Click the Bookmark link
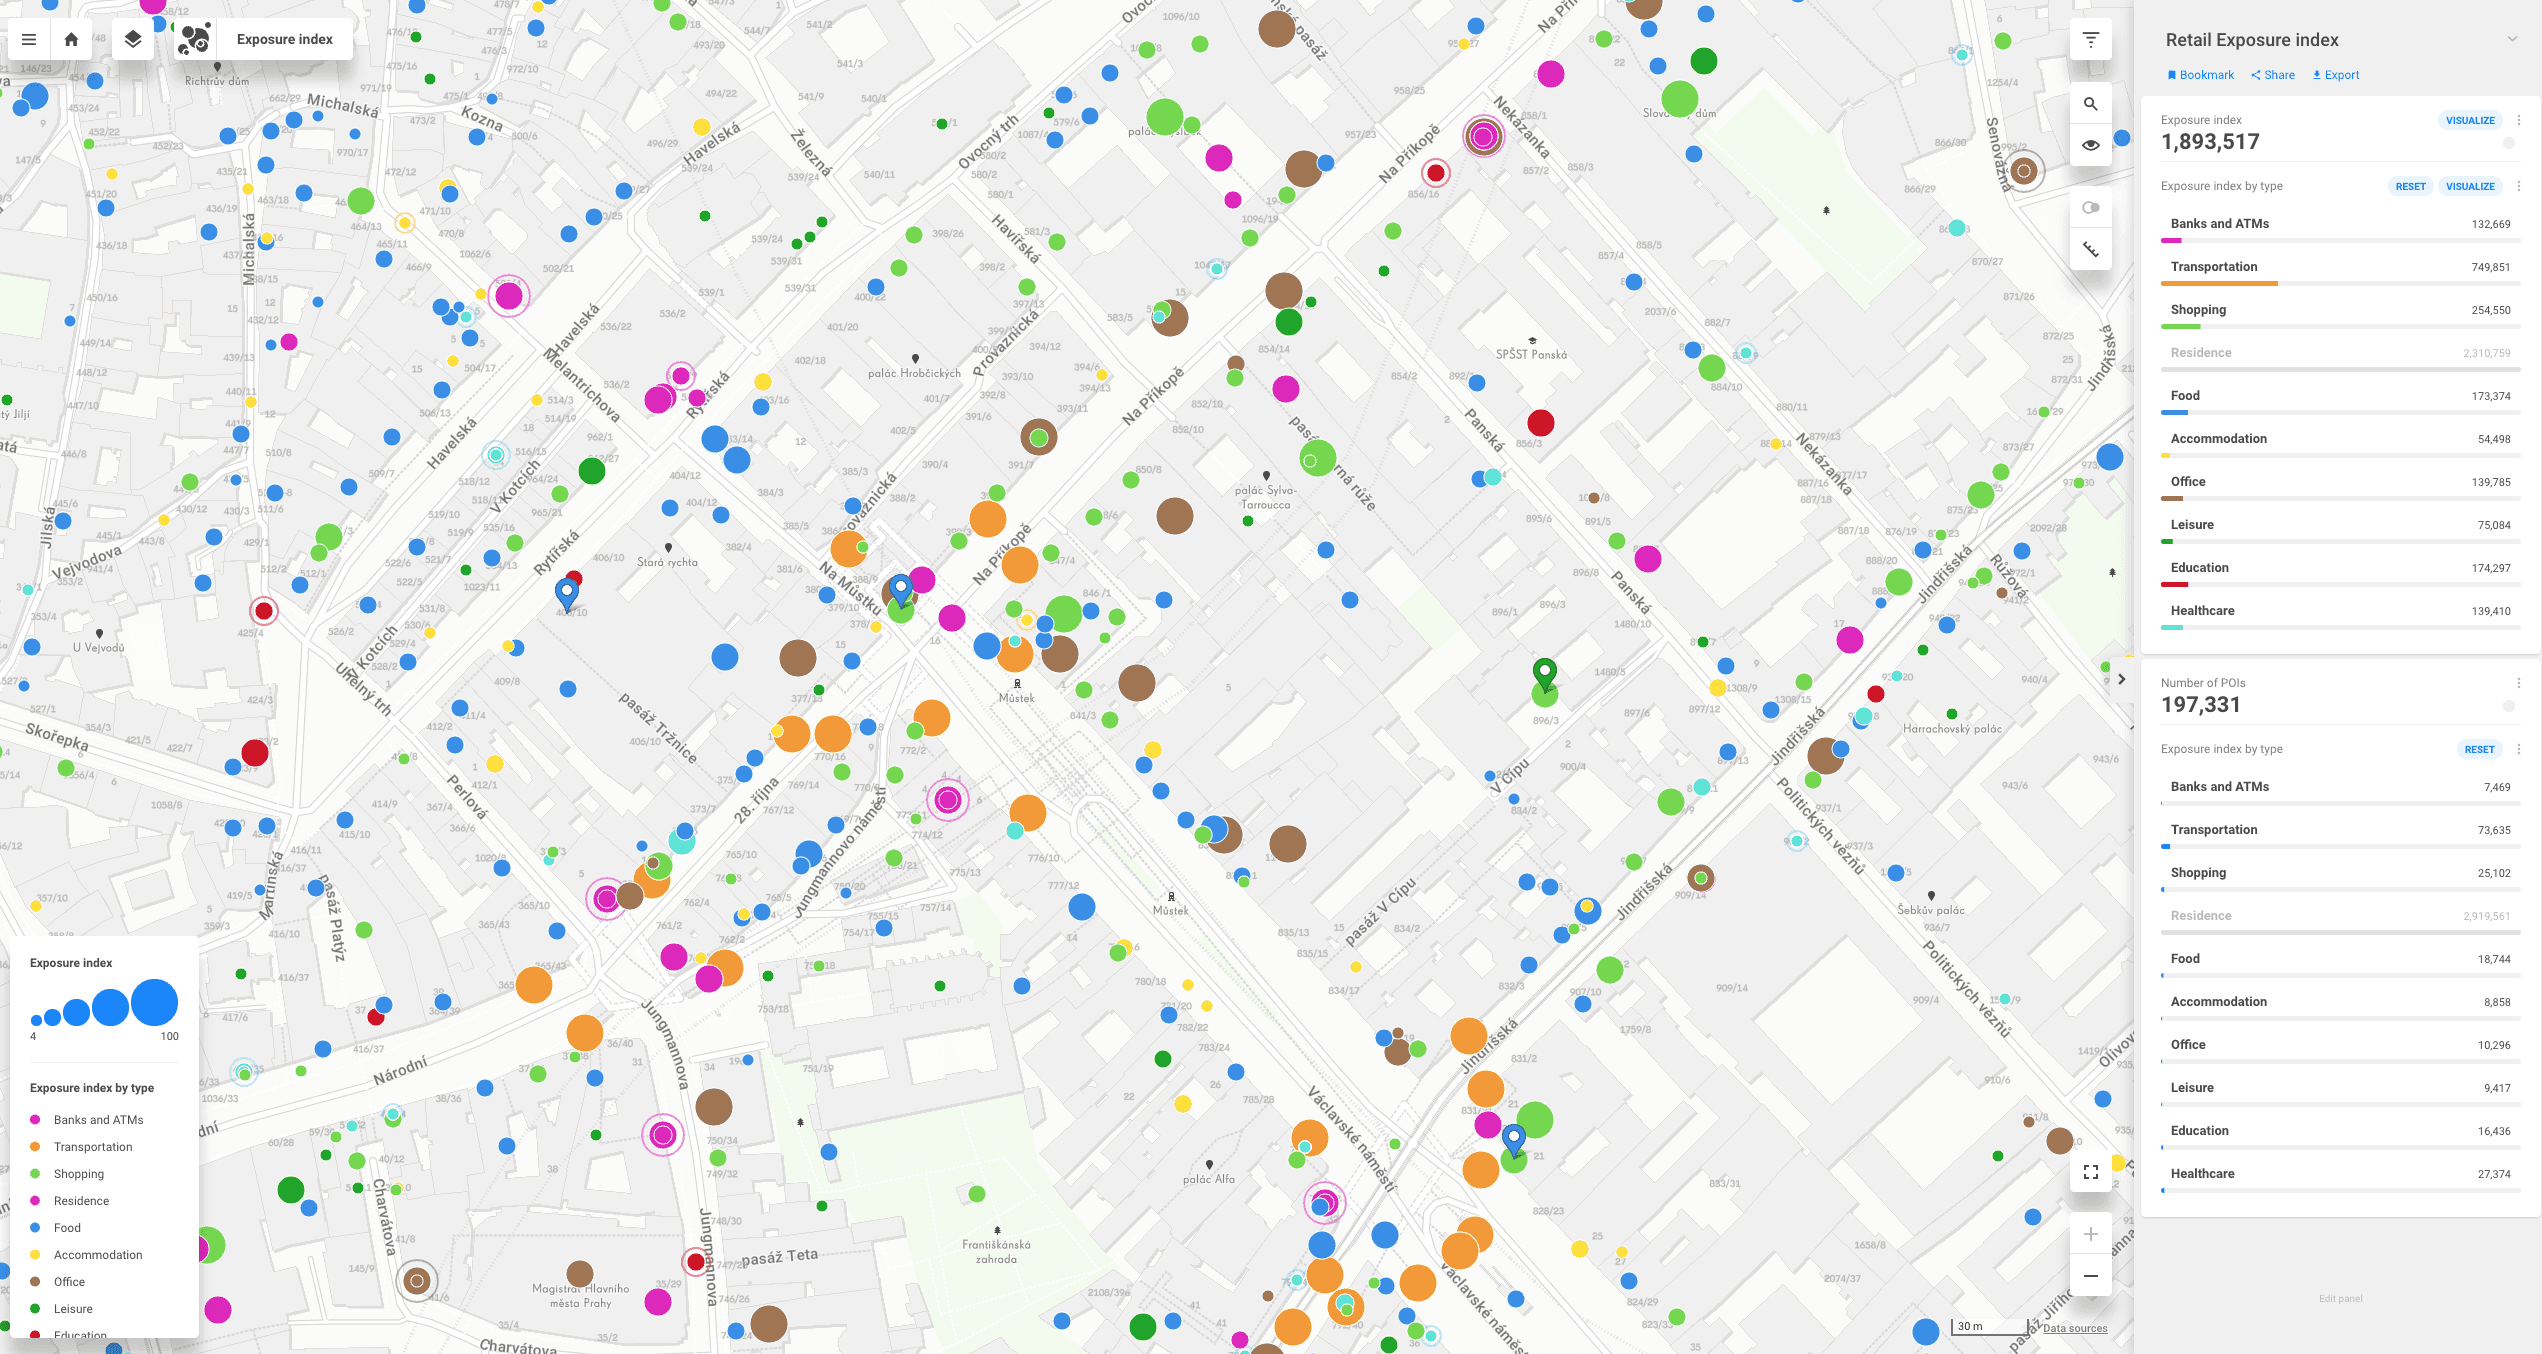The height and width of the screenshot is (1354, 2542). [2200, 75]
